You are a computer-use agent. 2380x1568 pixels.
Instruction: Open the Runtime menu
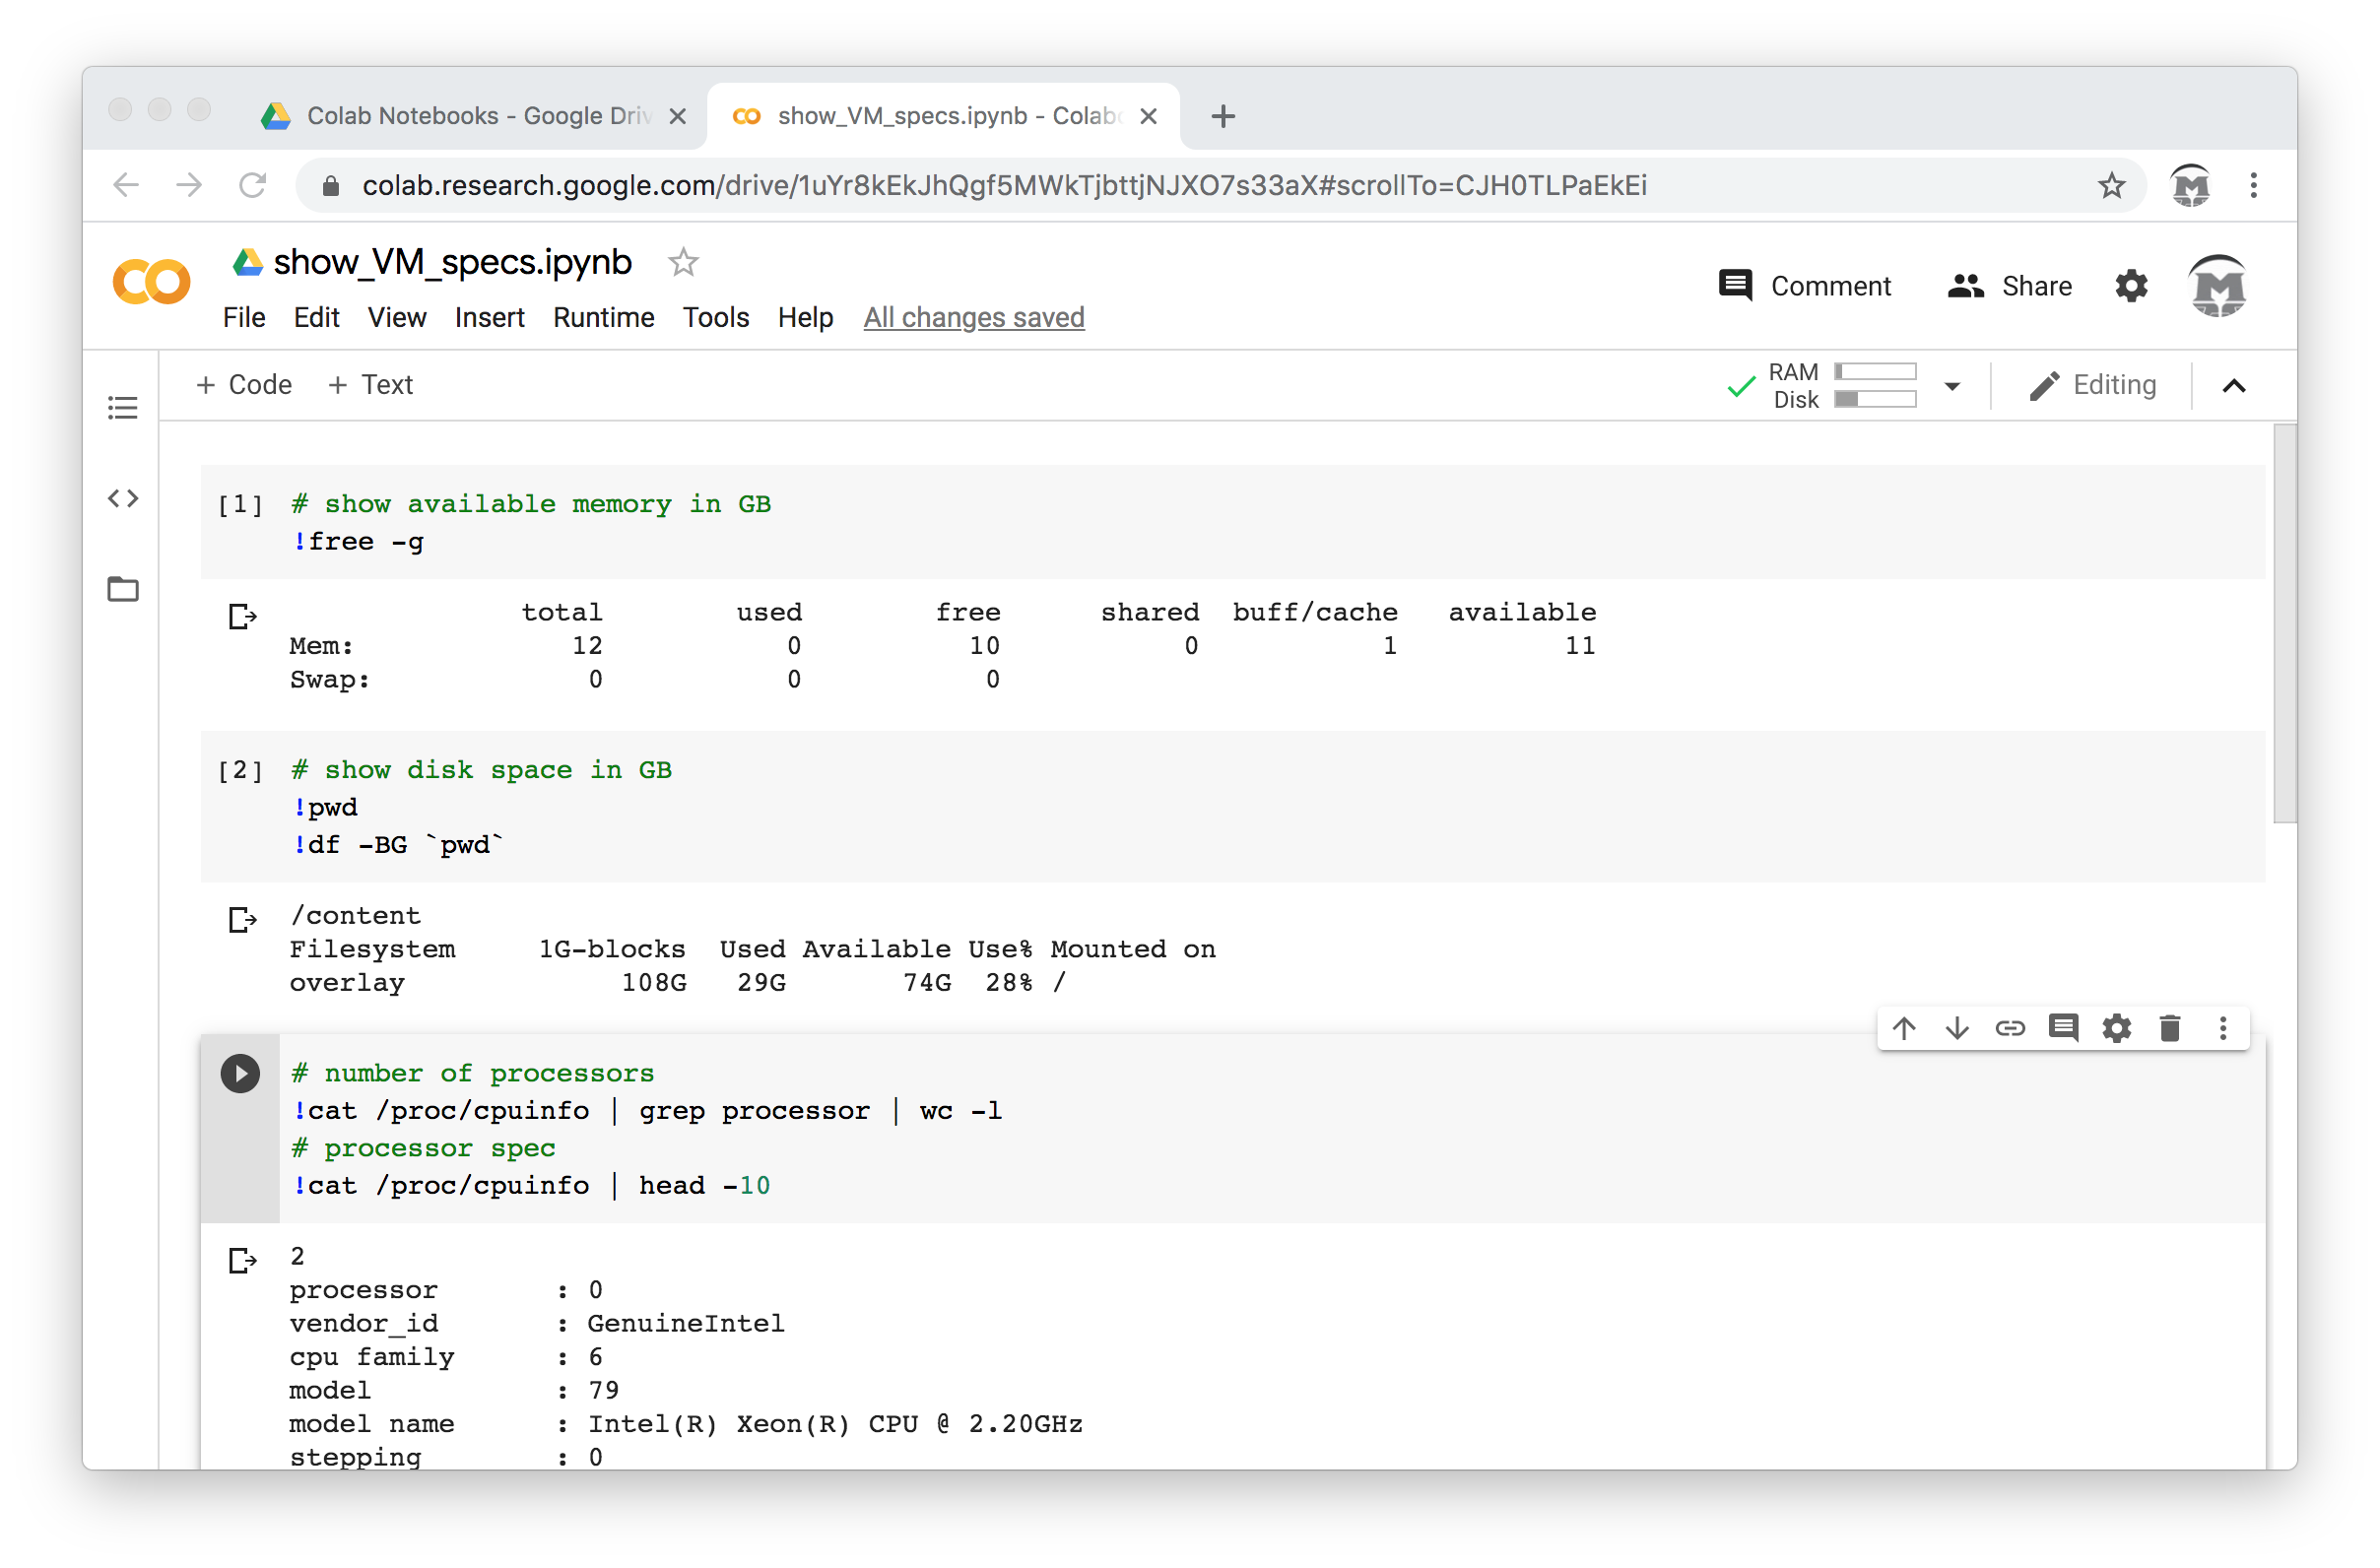pyautogui.click(x=603, y=318)
